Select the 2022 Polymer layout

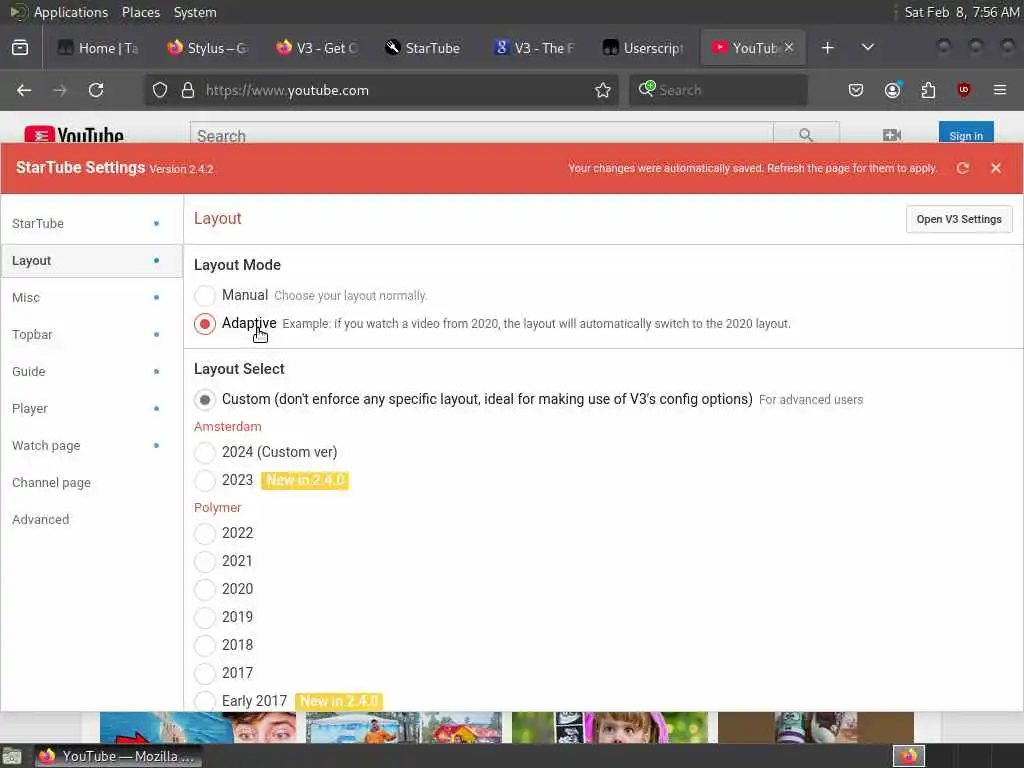click(204, 534)
